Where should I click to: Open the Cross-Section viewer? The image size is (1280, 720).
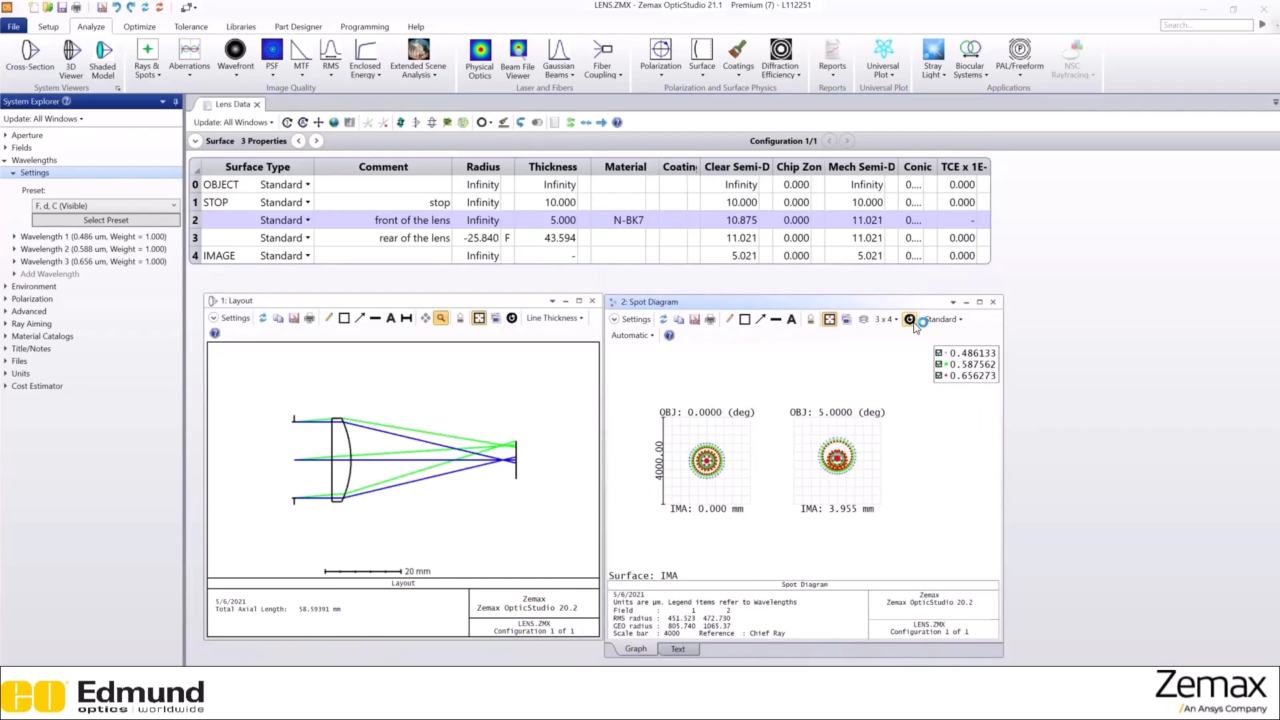[x=30, y=56]
